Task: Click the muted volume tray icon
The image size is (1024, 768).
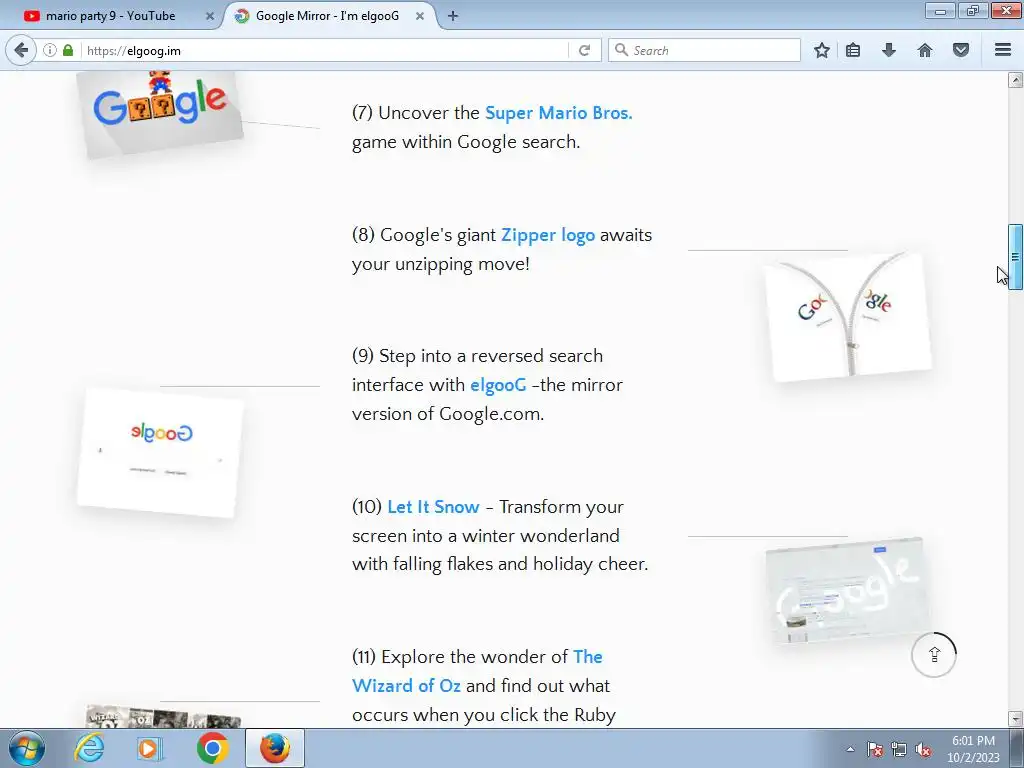Action: (923, 749)
